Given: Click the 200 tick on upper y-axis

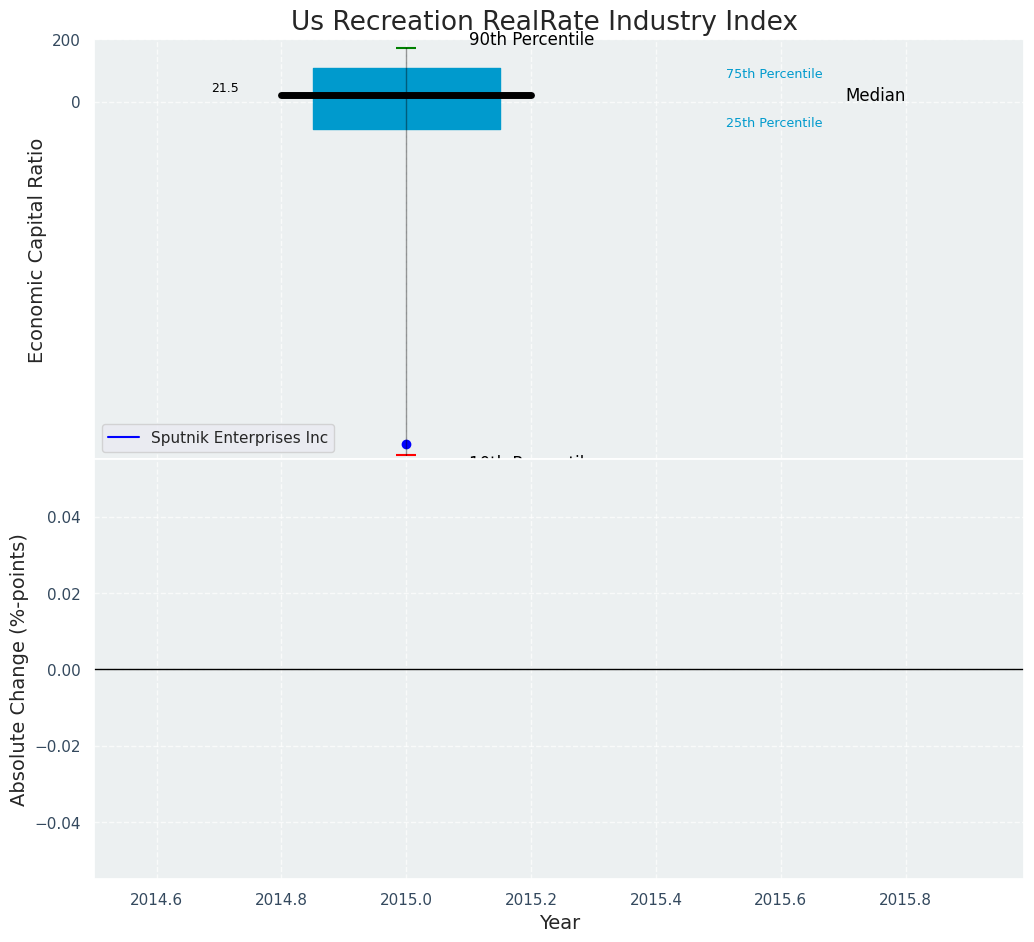Looking at the screenshot, I should point(66,41).
